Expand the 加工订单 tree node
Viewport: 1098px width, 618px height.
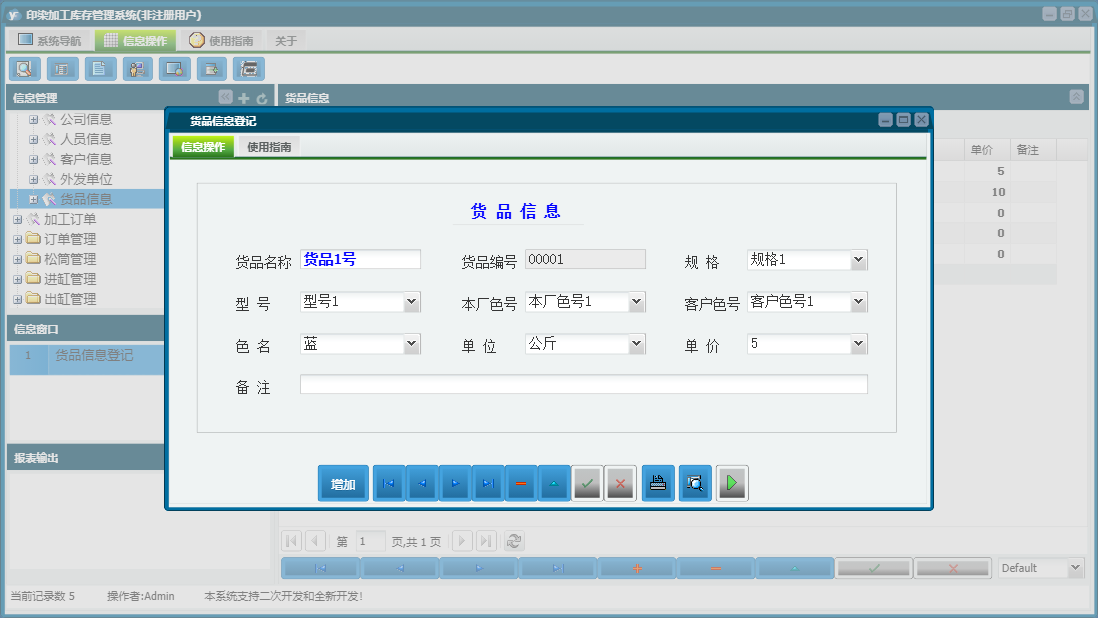pyautogui.click(x=18, y=220)
